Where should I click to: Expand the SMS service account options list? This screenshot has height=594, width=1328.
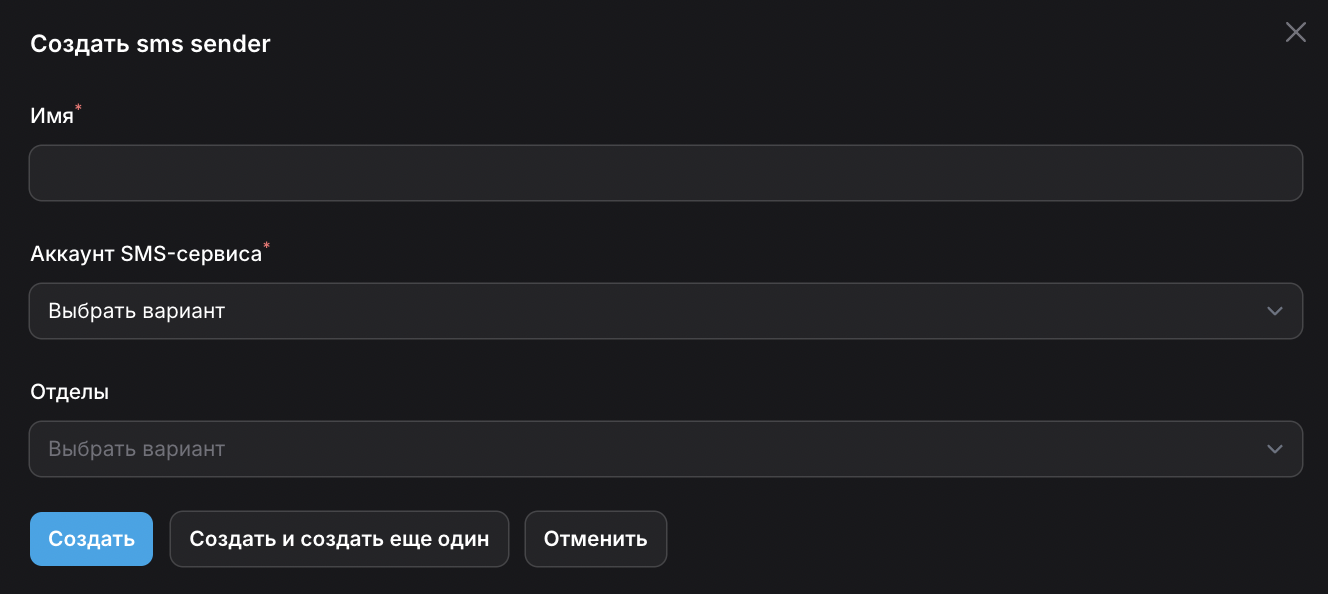click(665, 311)
